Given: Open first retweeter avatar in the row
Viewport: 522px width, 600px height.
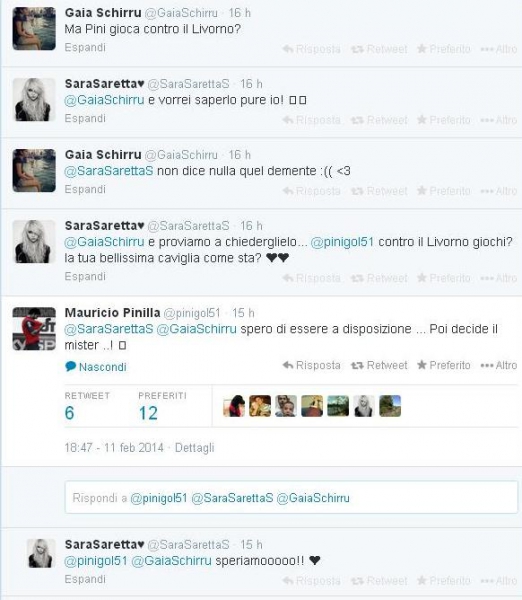Looking at the screenshot, I should tap(234, 406).
